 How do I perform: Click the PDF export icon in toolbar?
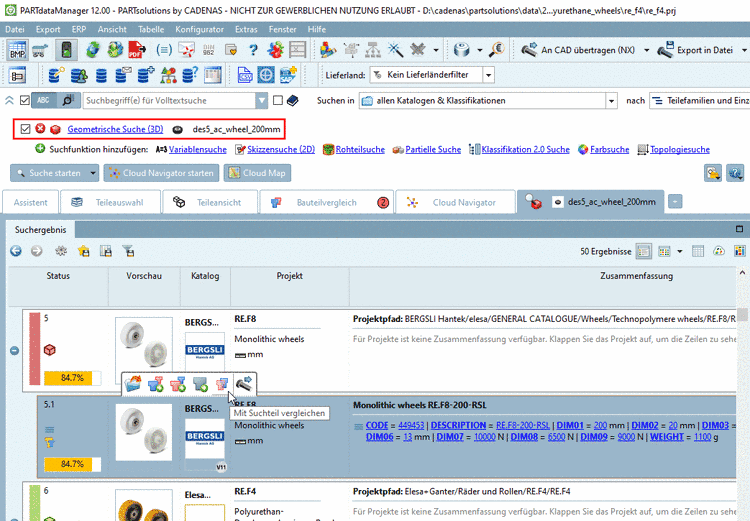(x=135, y=49)
